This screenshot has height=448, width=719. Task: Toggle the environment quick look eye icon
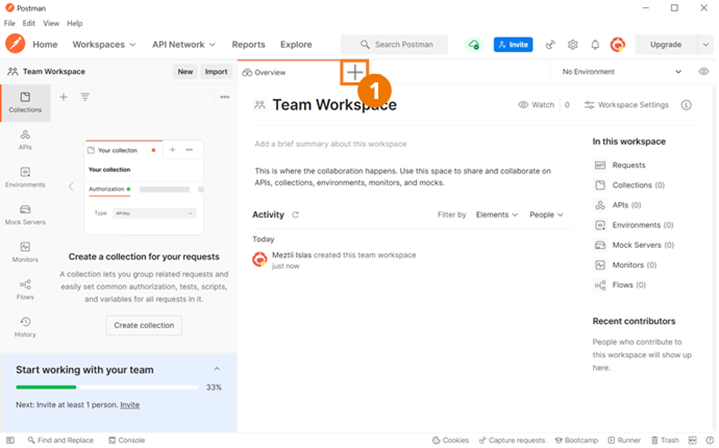(x=703, y=72)
